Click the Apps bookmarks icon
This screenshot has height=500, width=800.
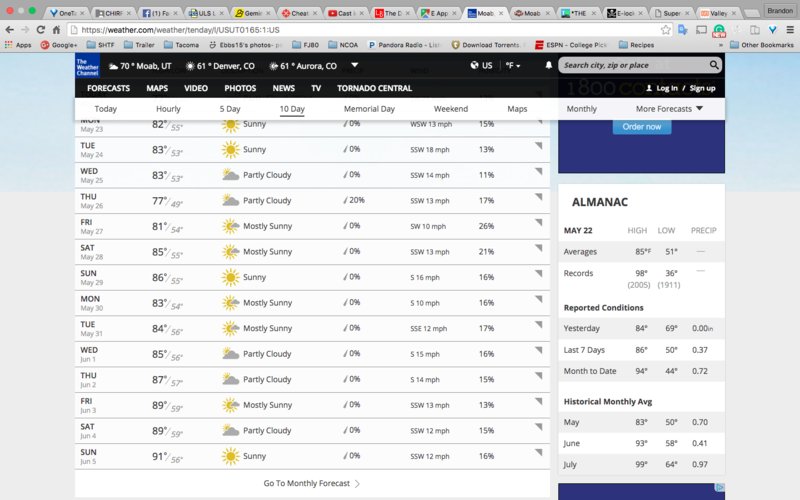pos(18,45)
